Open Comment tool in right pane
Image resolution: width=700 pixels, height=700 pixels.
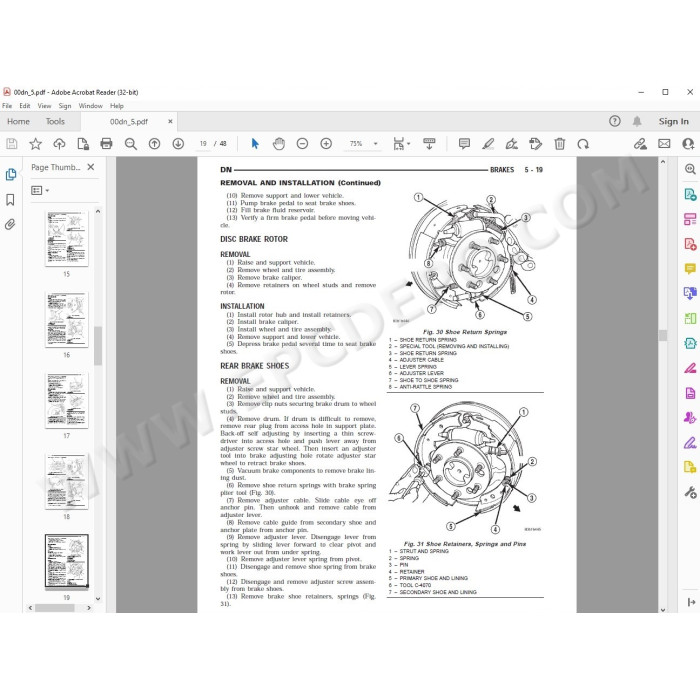690,269
